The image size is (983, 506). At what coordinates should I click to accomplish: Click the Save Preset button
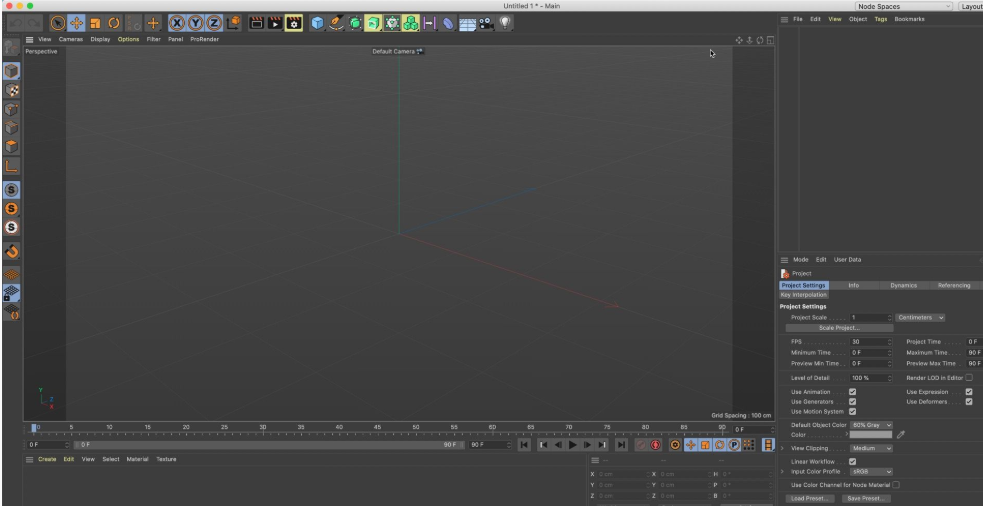click(866, 498)
